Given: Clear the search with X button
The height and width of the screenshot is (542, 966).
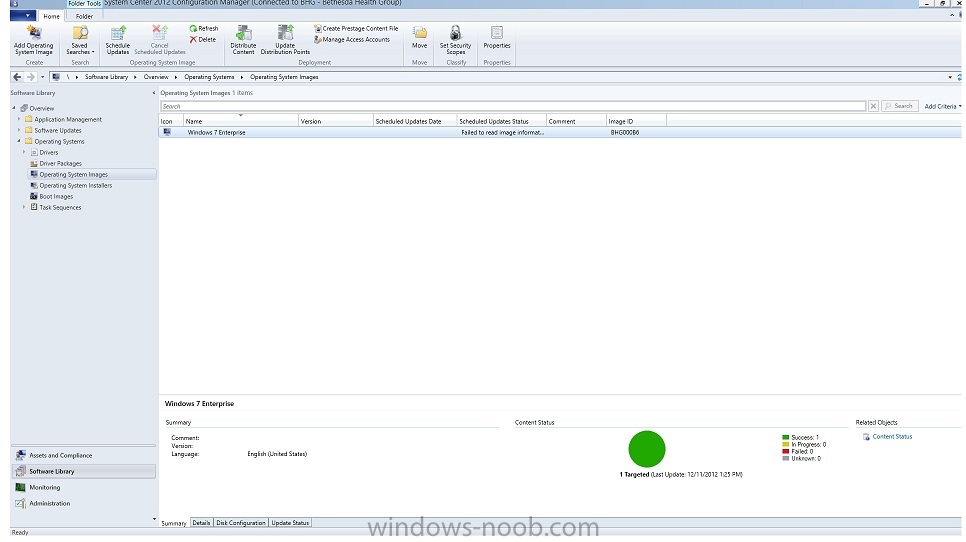Looking at the screenshot, I should click(873, 107).
